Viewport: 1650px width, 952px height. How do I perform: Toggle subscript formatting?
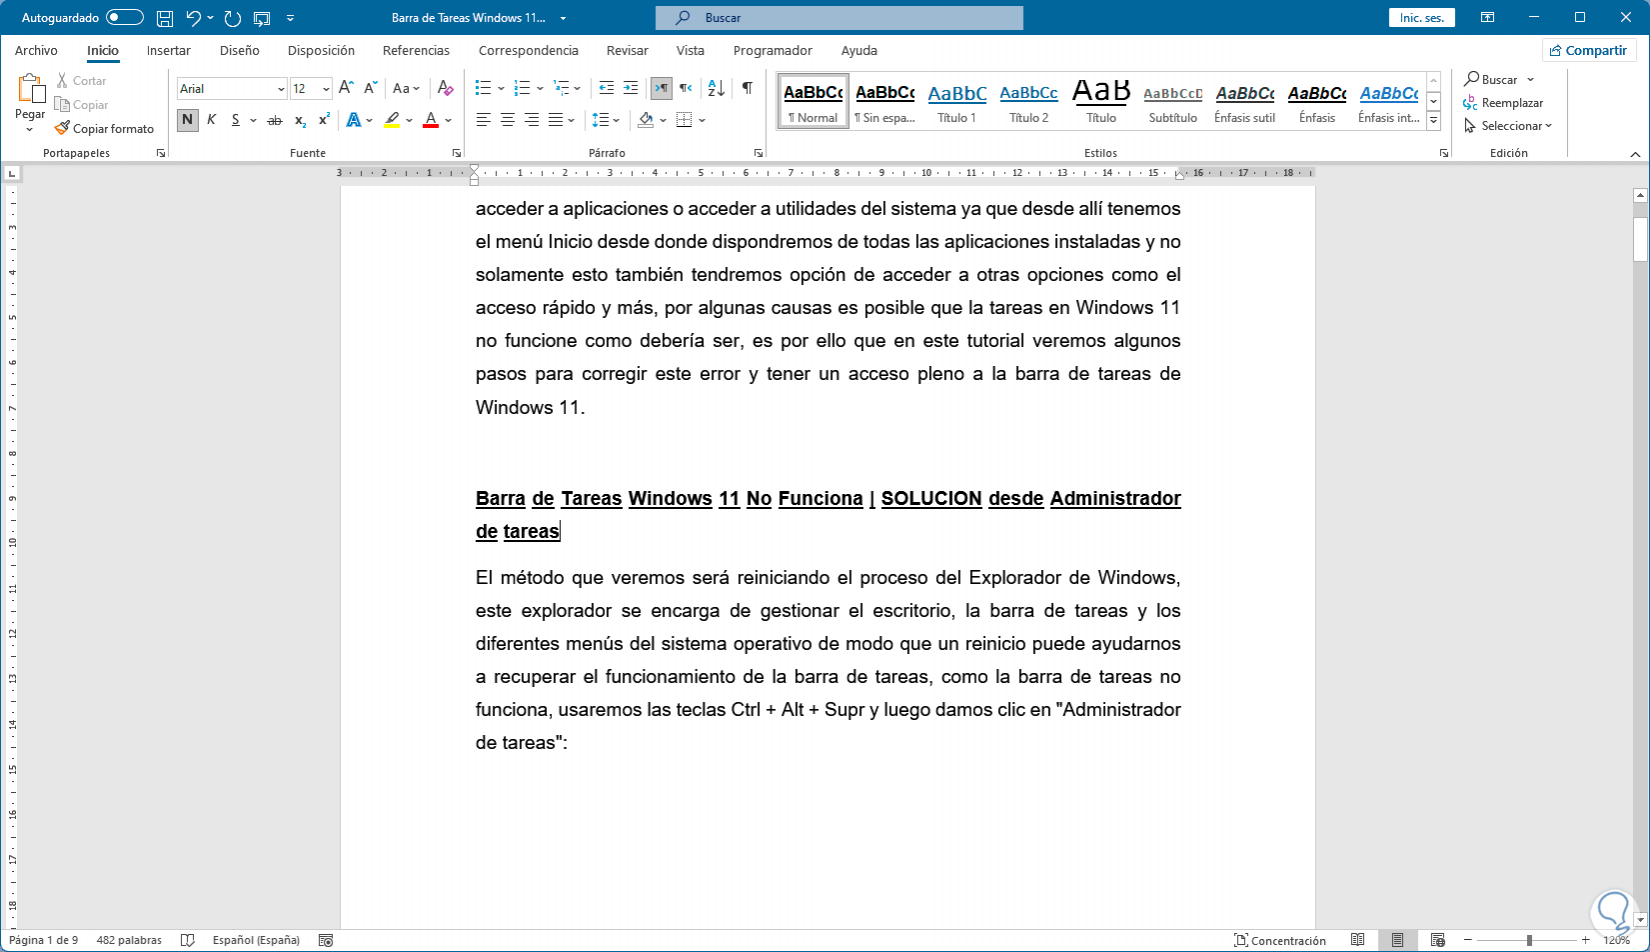(300, 120)
